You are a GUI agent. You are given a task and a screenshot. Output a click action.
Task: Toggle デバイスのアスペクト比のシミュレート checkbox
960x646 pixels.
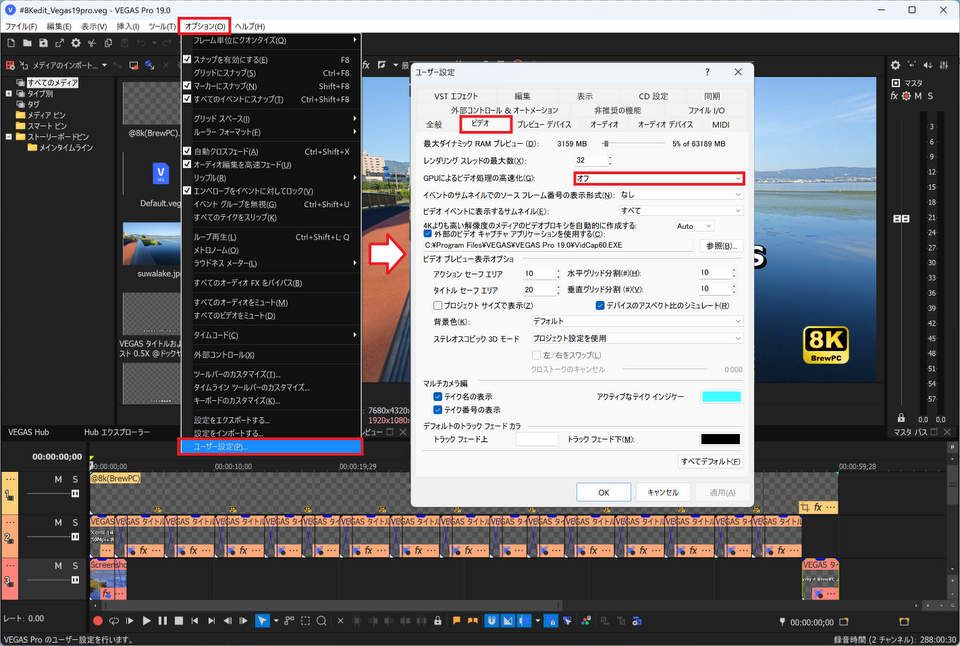tap(601, 305)
